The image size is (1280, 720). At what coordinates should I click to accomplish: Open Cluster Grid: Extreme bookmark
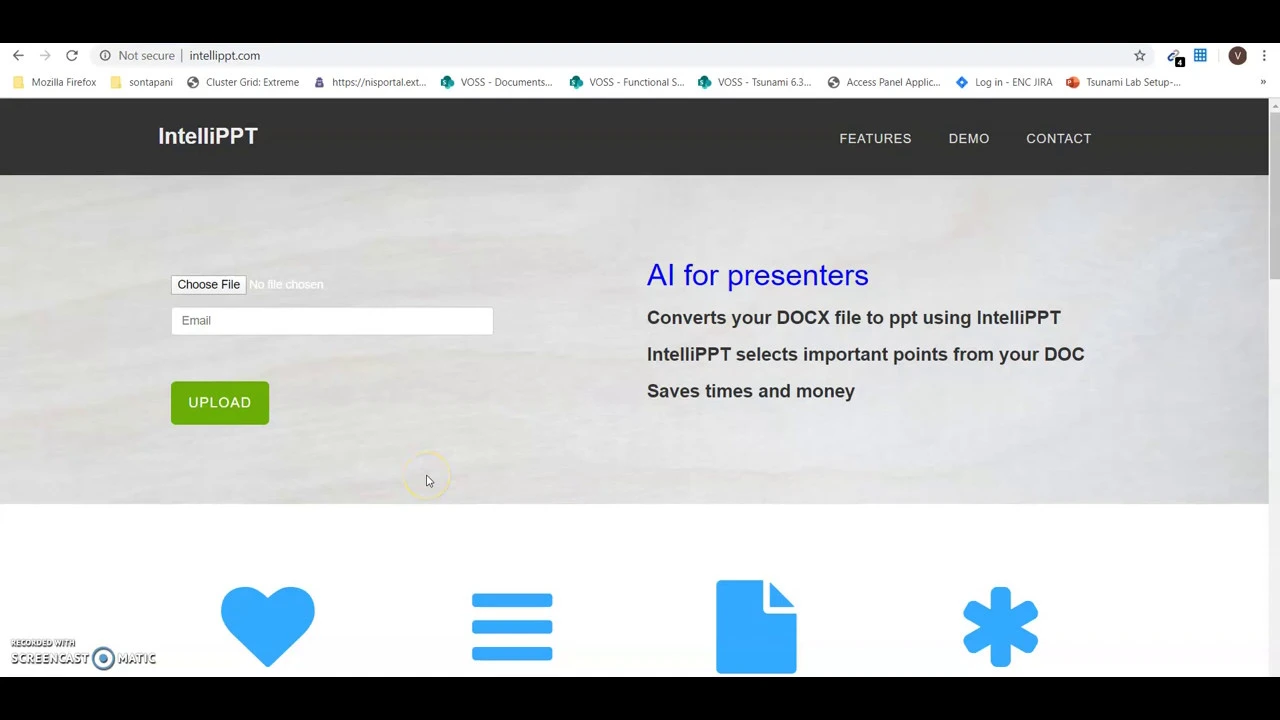pos(243,82)
